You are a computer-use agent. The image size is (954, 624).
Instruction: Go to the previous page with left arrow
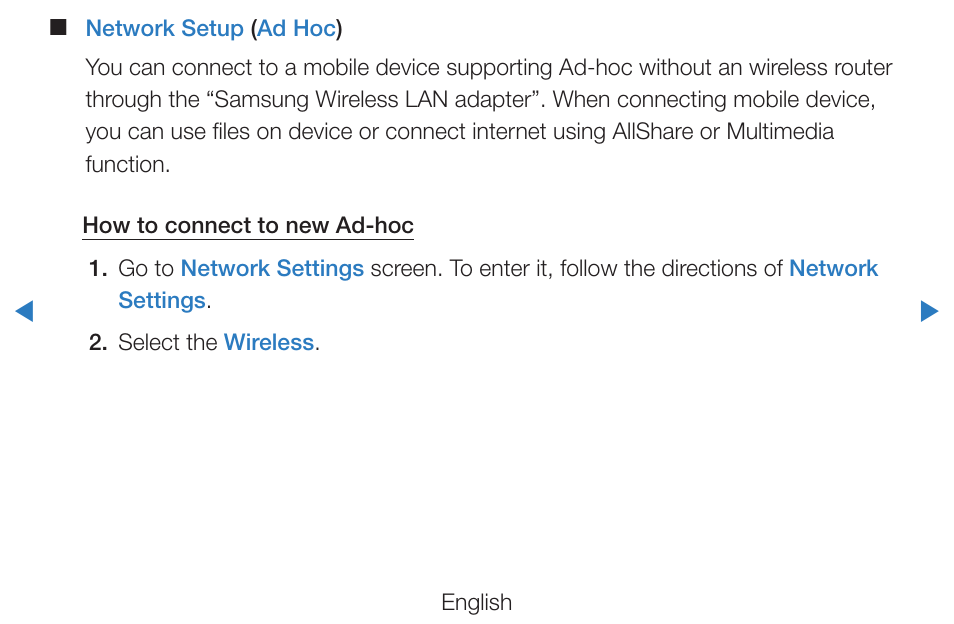click(24, 311)
